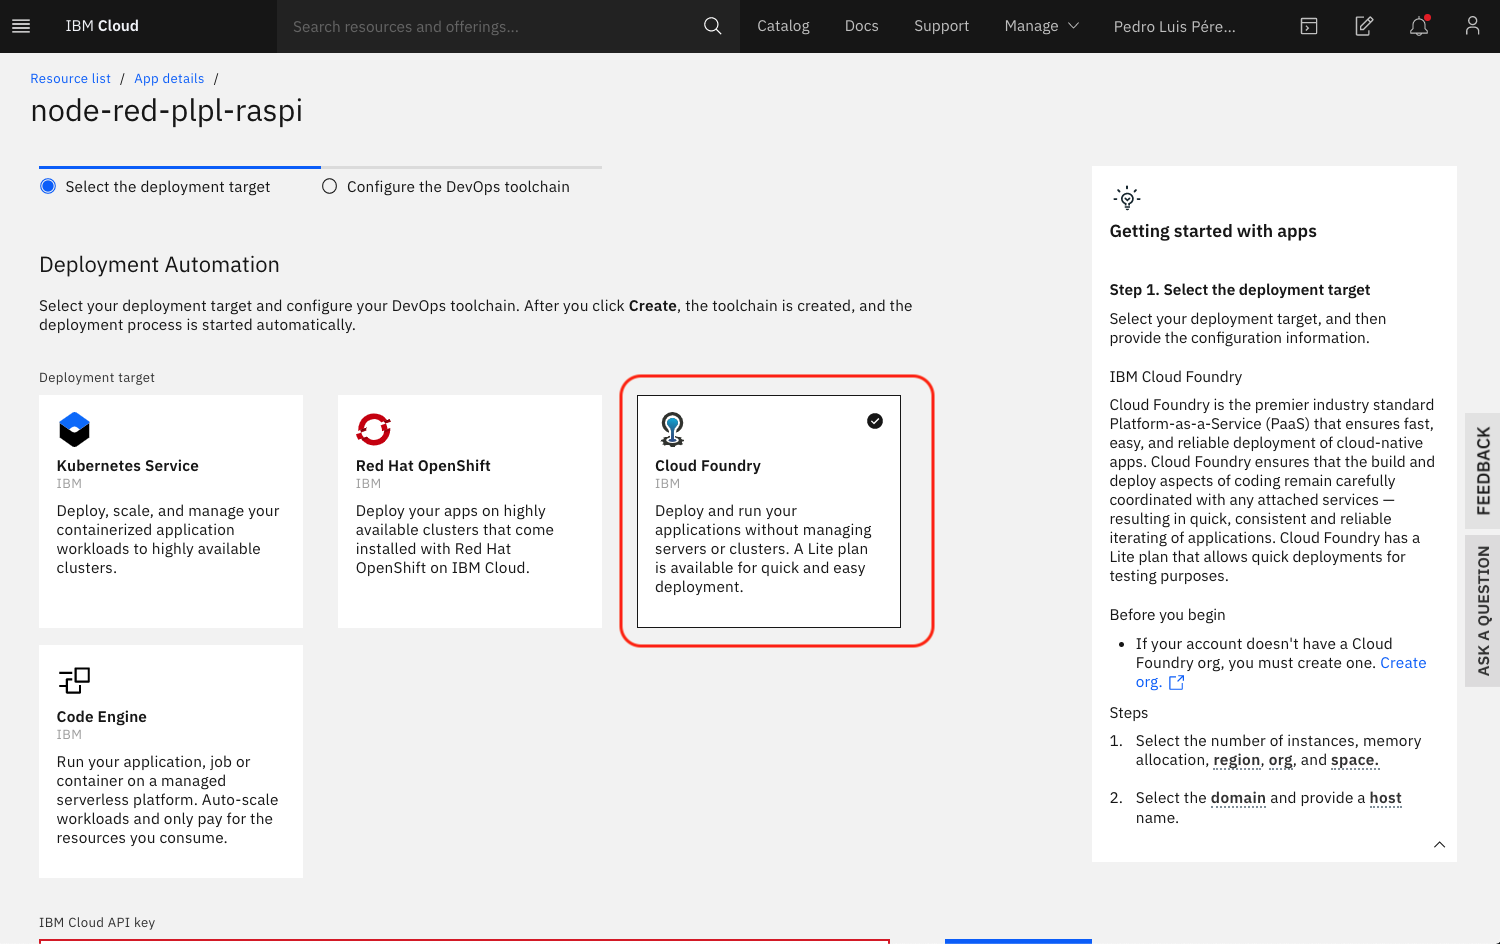
Task: Click external link icon beside Create org
Action: coord(1177,682)
